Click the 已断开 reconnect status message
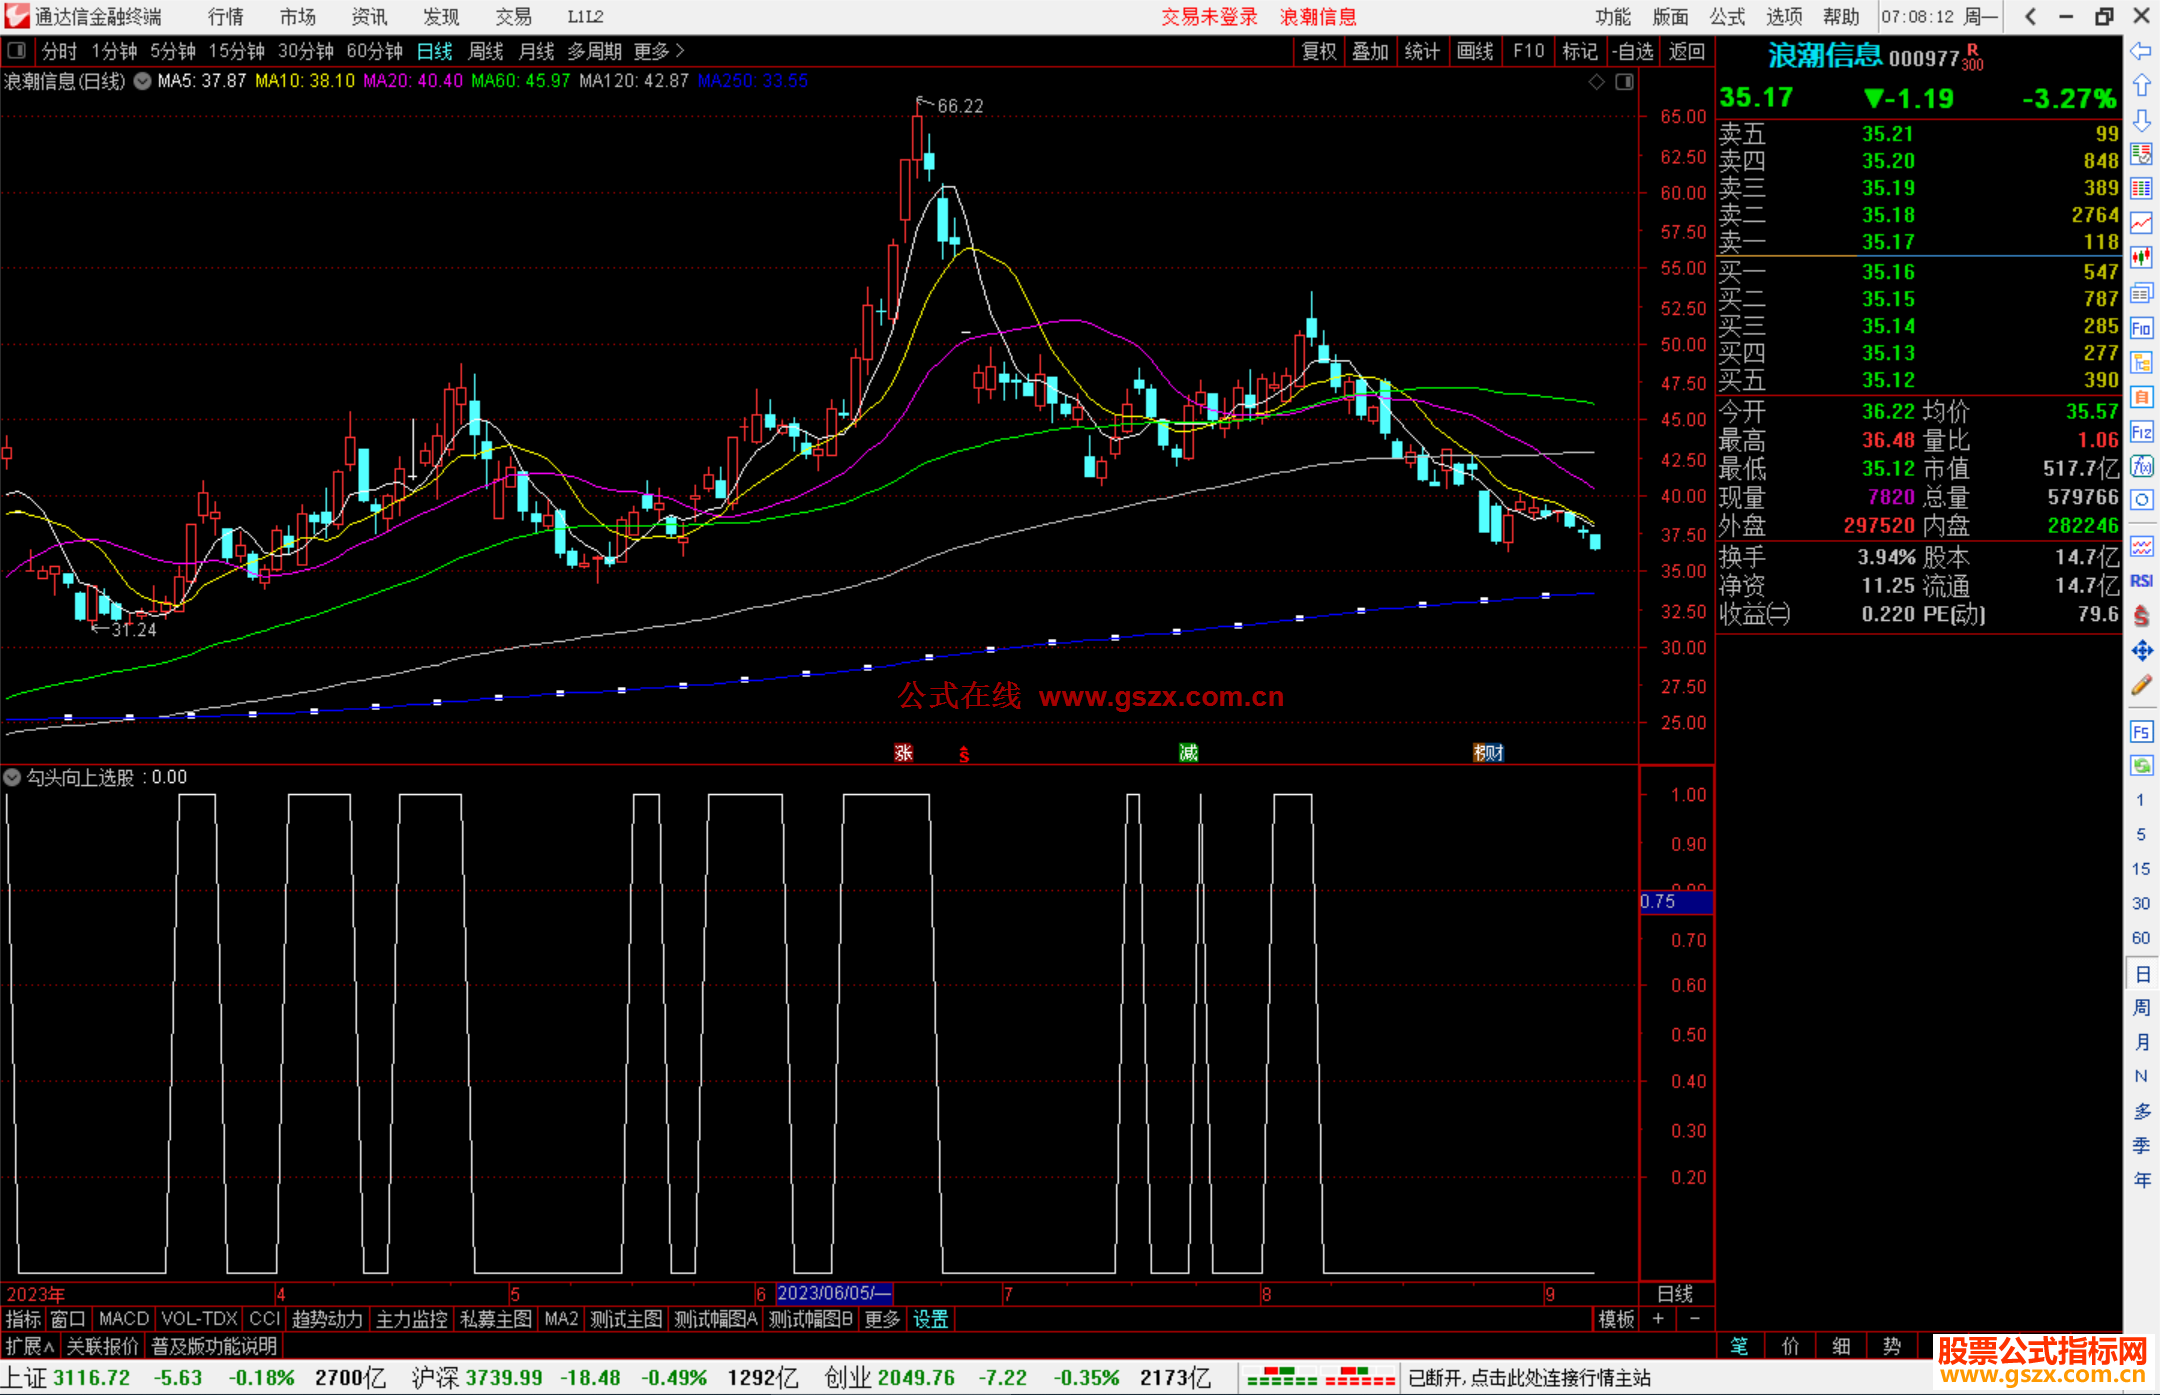Viewport: 2160px width, 1395px height. [1529, 1378]
